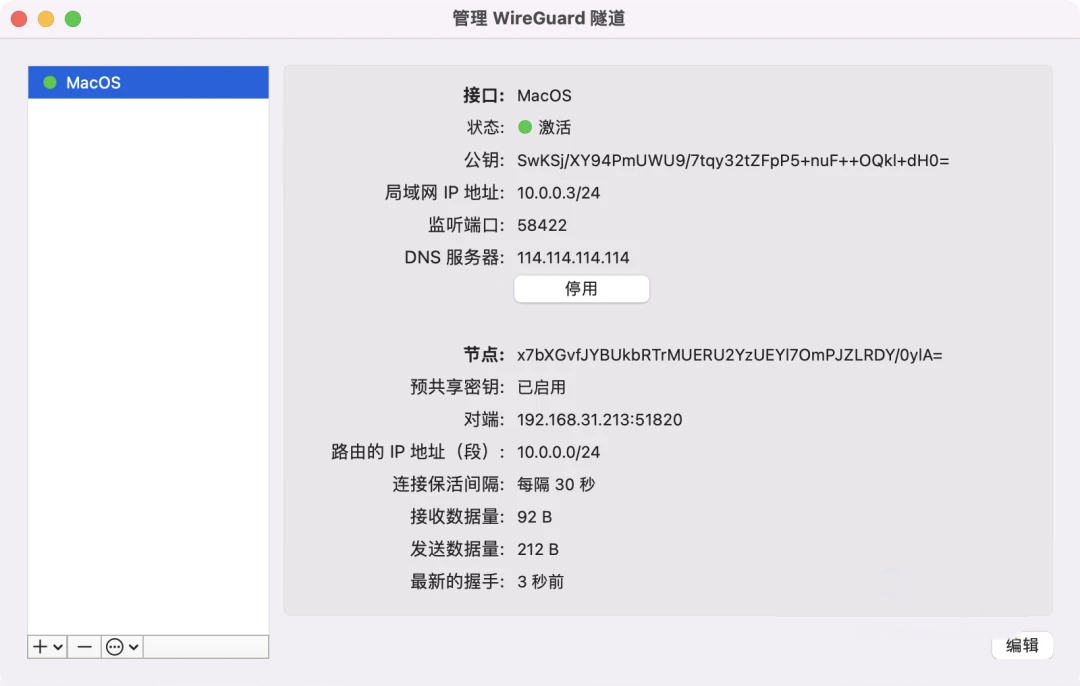Click keepalive value 每隔 30 秒
This screenshot has height=686, width=1080.
[x=556, y=484]
